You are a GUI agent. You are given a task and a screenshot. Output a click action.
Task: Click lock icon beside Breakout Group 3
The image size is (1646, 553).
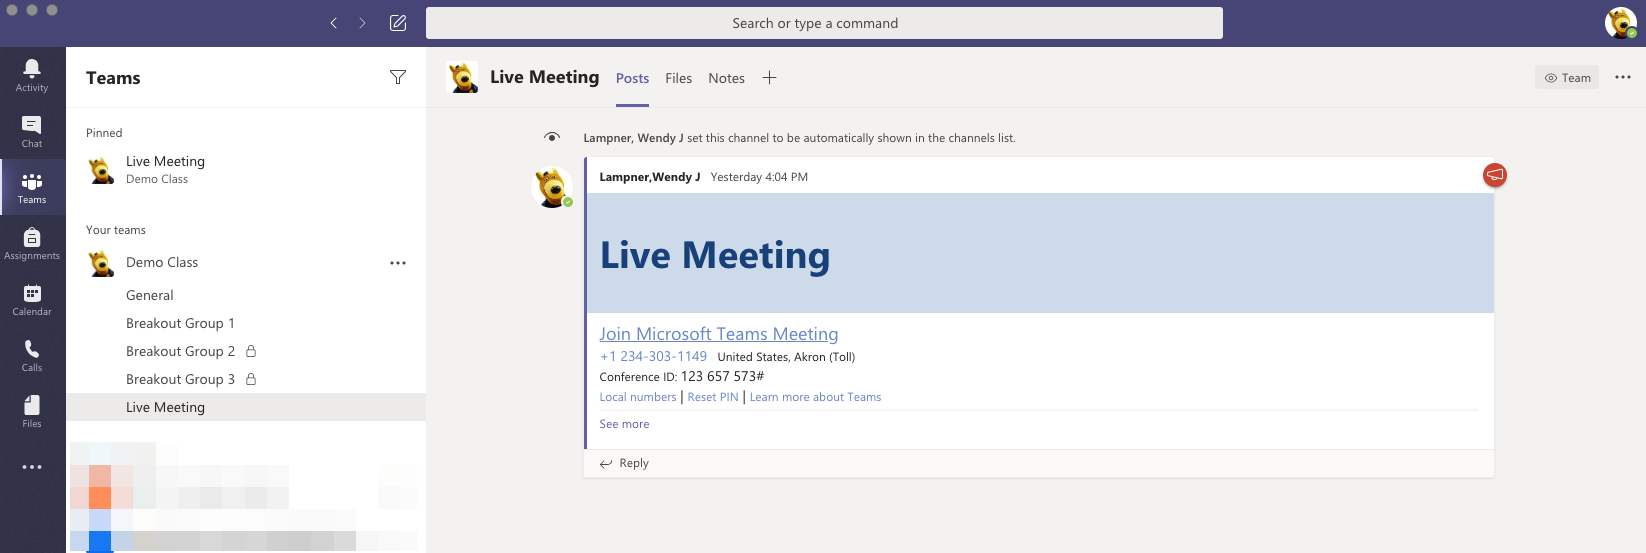coord(251,379)
